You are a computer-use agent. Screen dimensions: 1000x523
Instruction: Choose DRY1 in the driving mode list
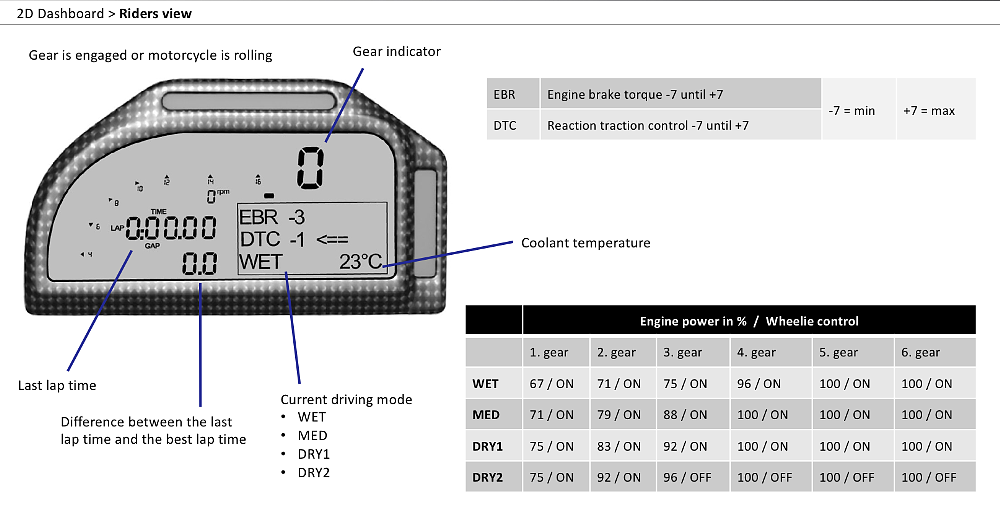[315, 454]
